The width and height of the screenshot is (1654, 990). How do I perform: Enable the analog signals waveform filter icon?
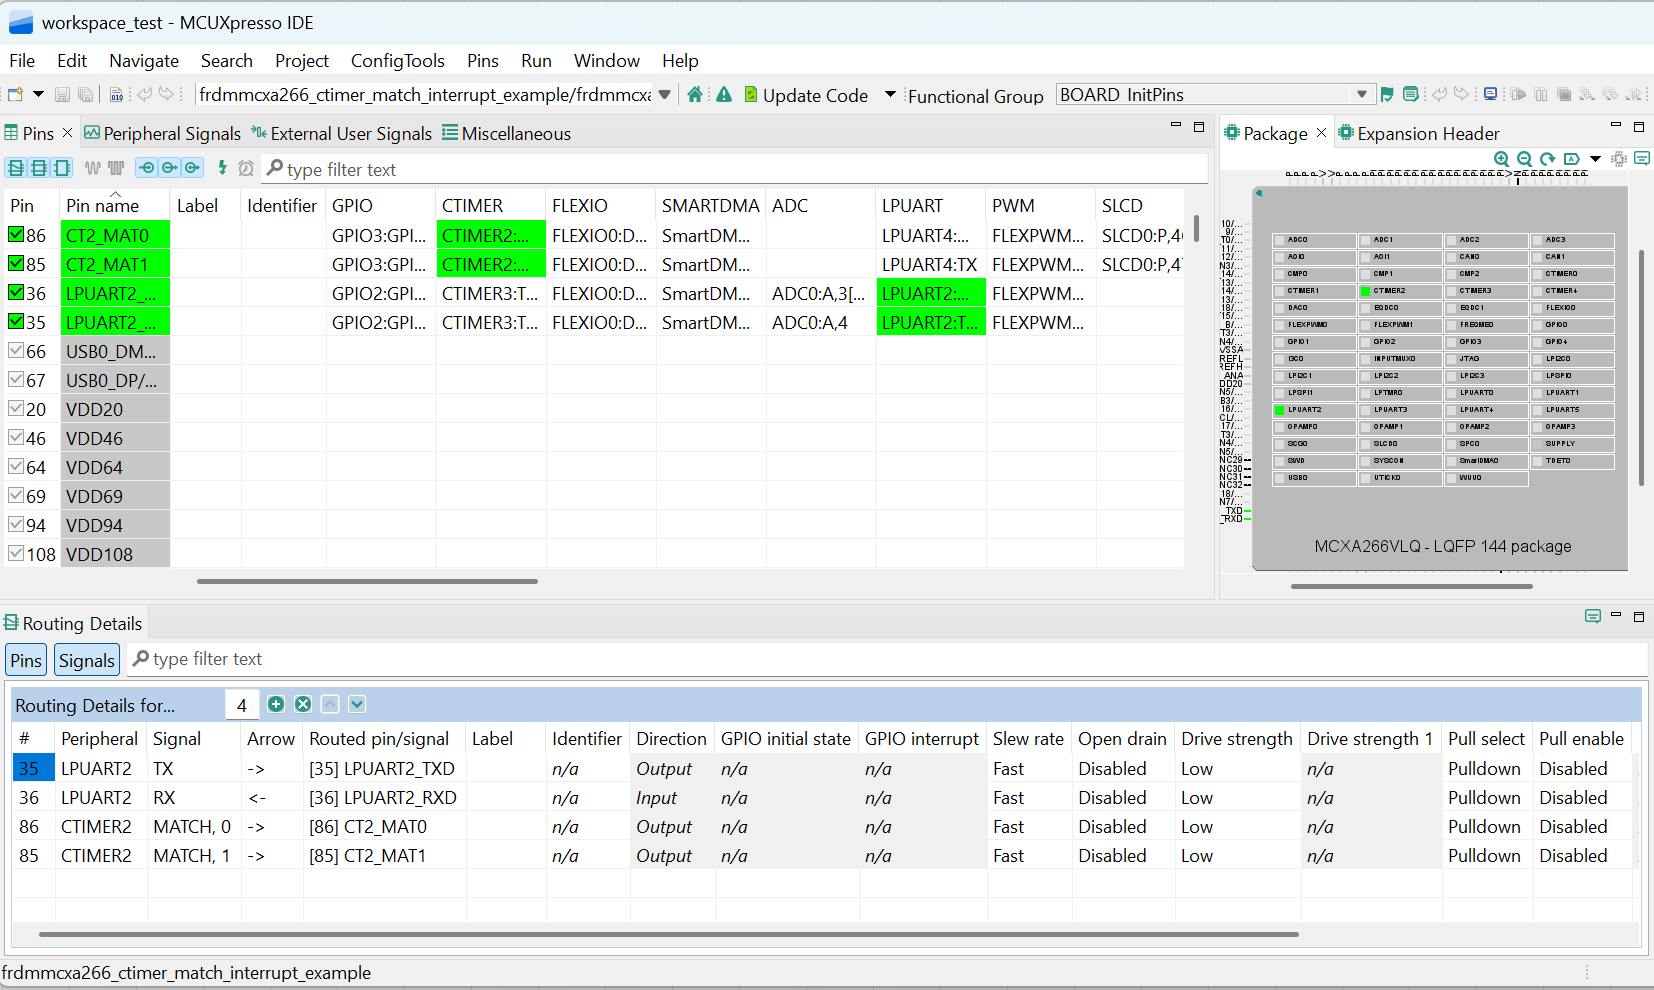[92, 168]
